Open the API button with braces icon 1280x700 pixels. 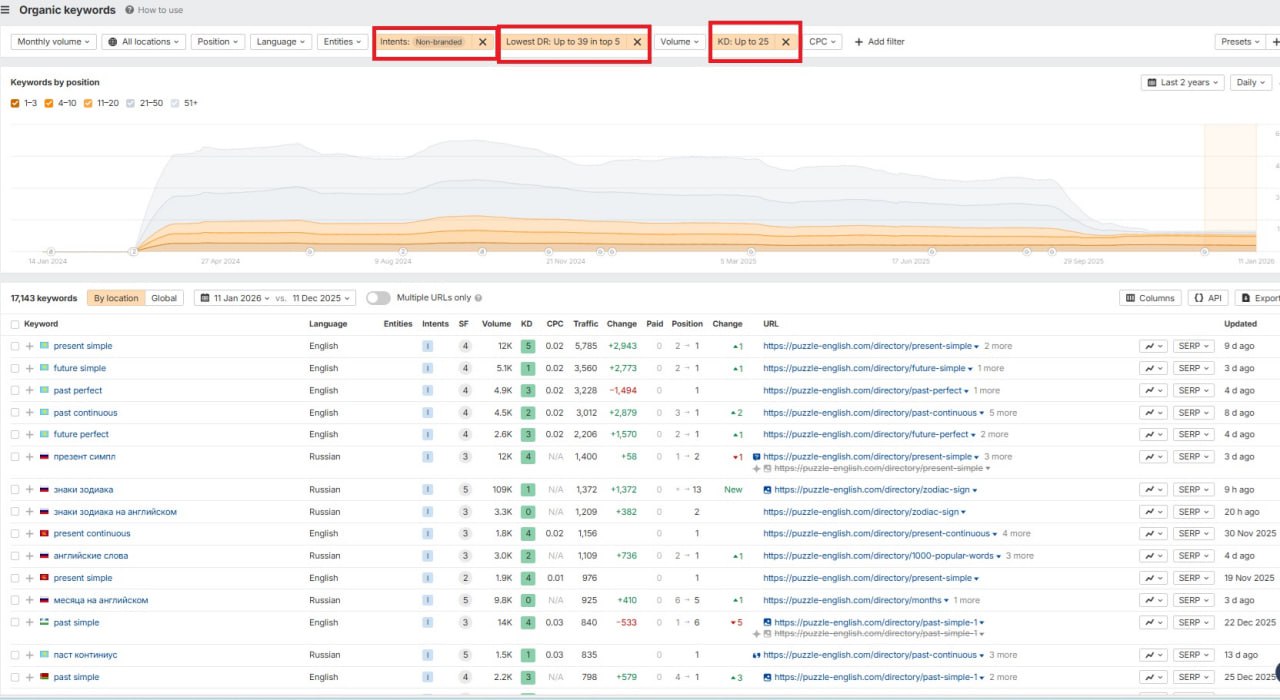(1208, 298)
